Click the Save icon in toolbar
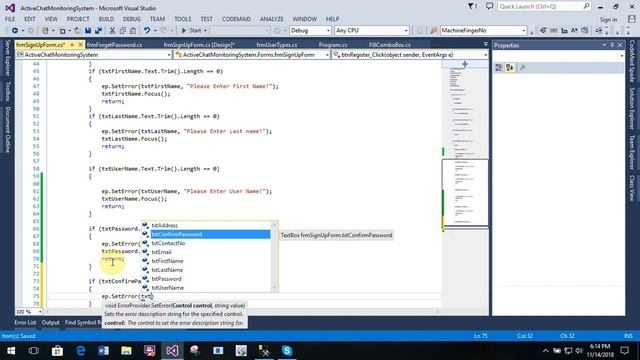 click(88, 31)
